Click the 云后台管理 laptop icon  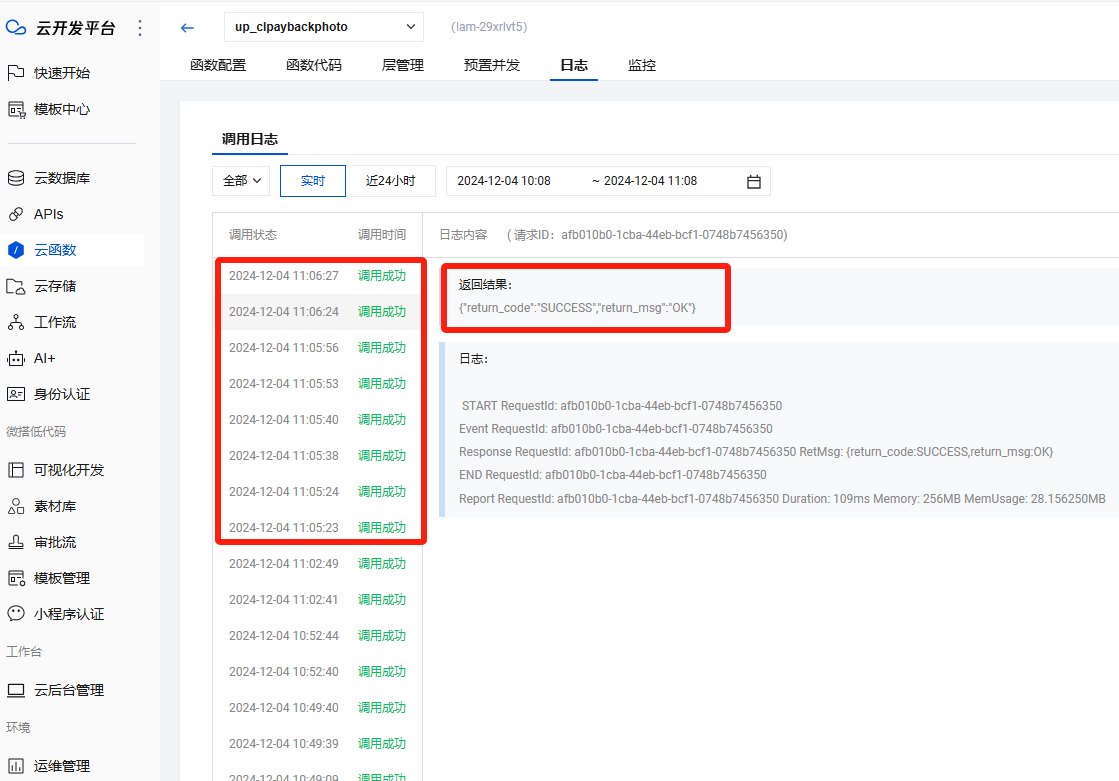(16, 690)
